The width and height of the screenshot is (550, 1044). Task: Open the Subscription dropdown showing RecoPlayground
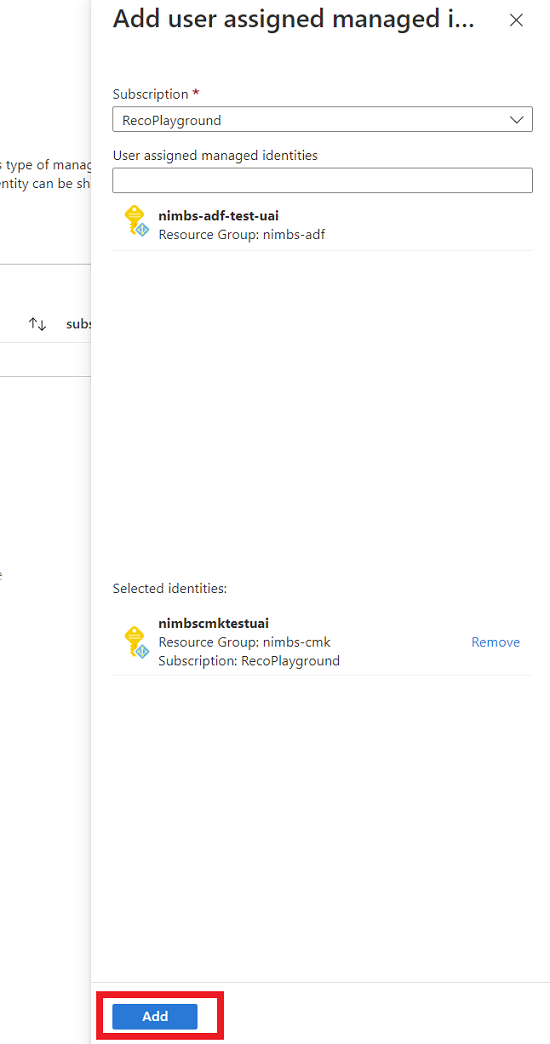[322, 120]
